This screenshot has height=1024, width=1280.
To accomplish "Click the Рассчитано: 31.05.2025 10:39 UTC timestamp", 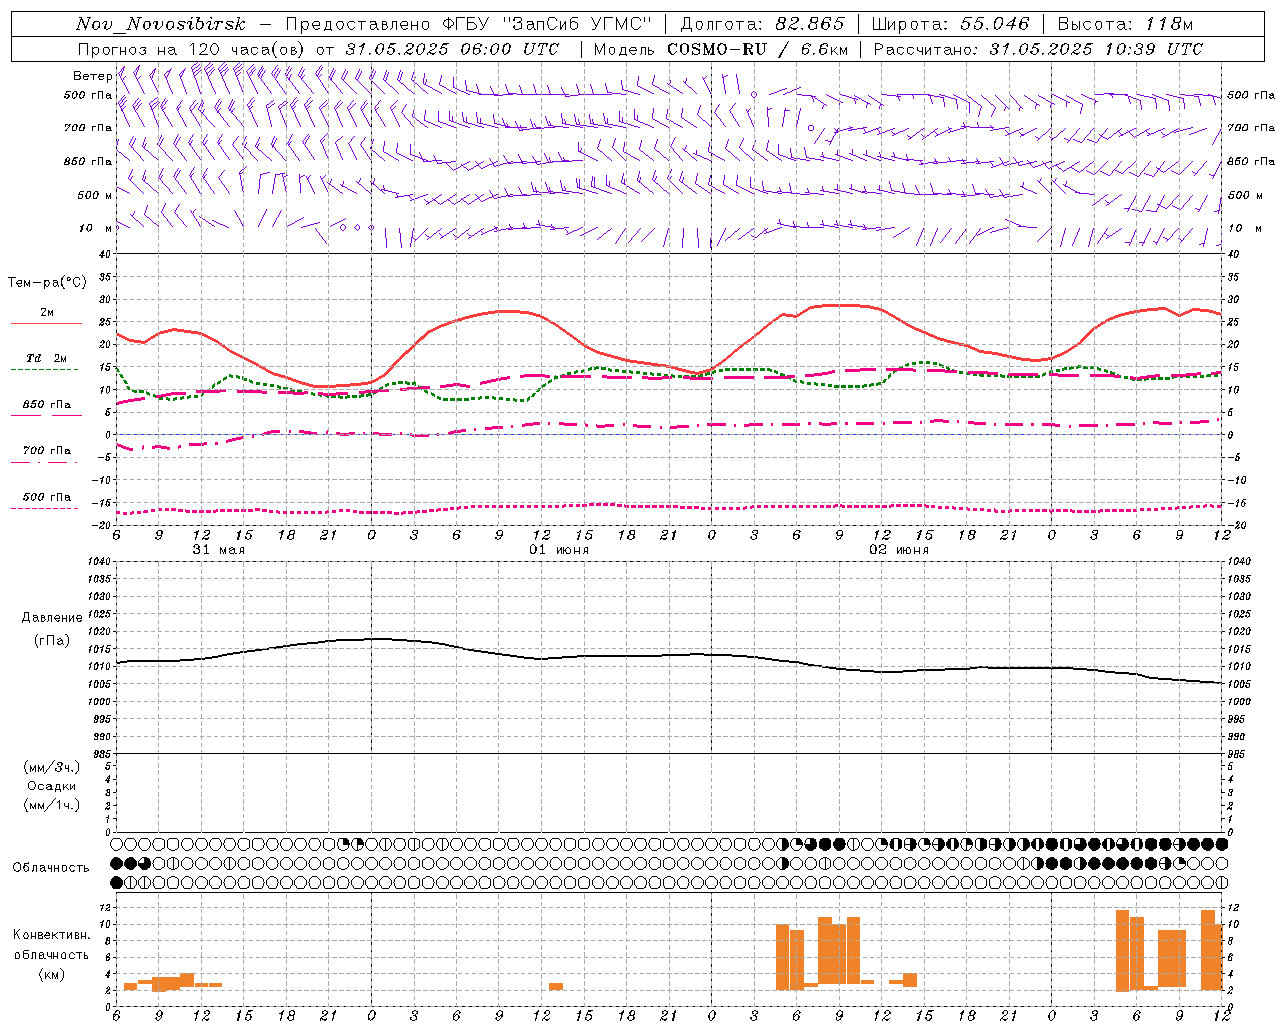I will coord(1038,49).
